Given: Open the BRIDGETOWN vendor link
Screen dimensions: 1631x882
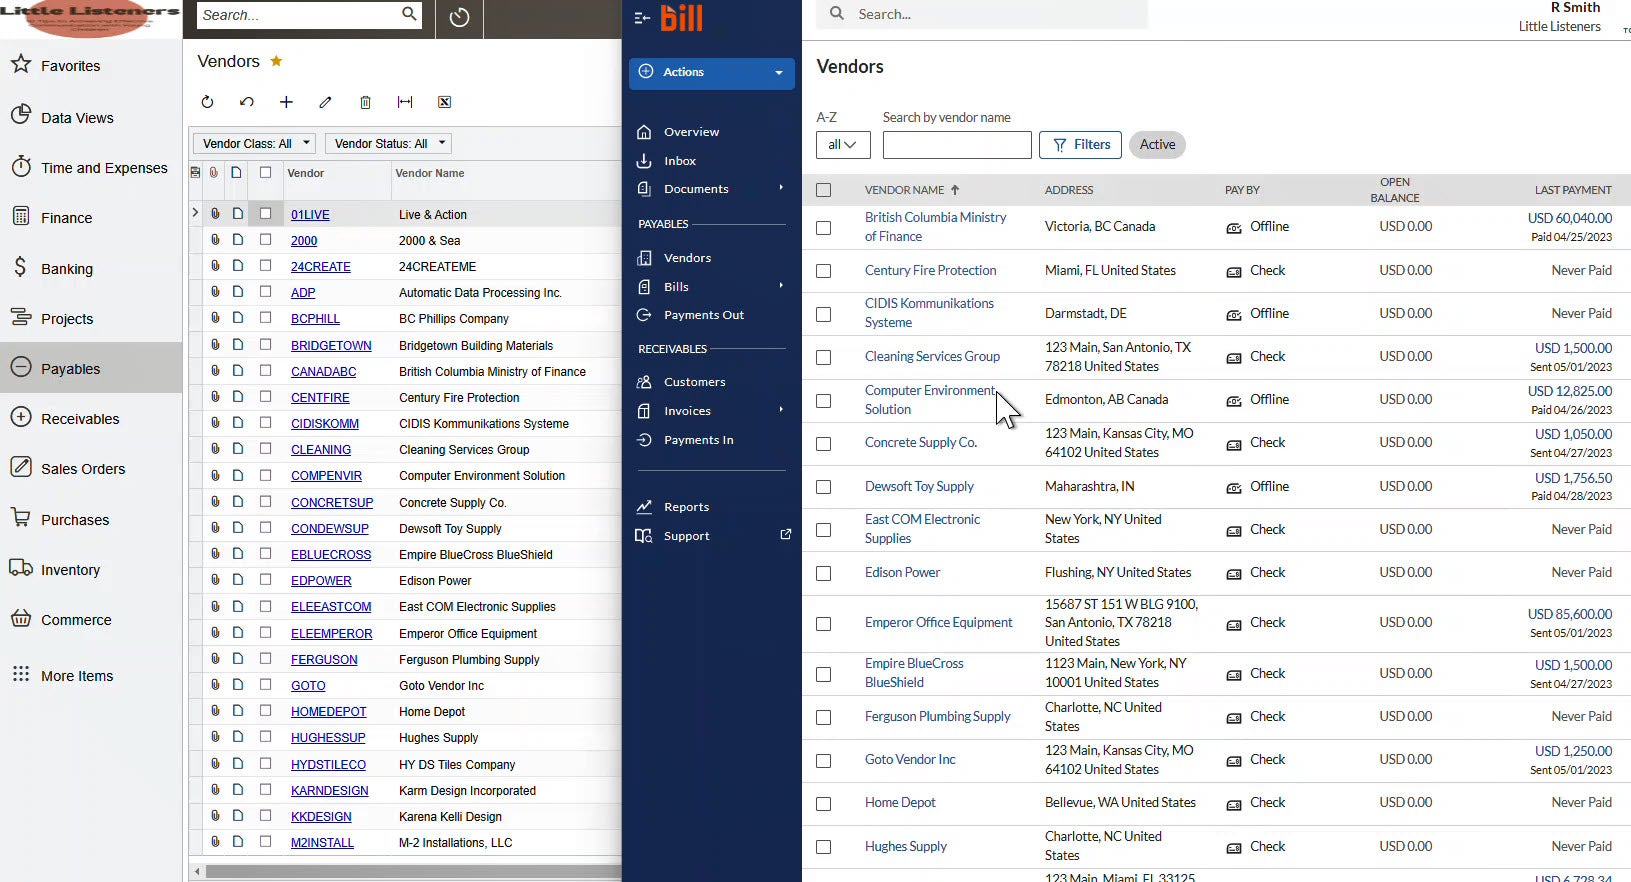Looking at the screenshot, I should pyautogui.click(x=331, y=346).
